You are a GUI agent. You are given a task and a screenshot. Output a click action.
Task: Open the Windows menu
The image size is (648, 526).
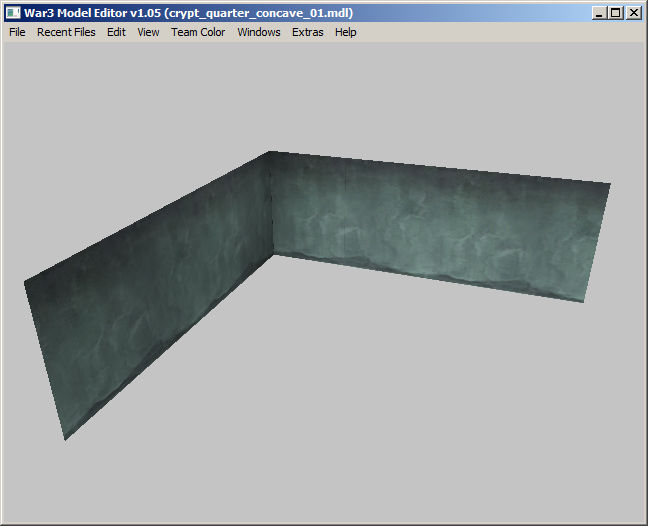[259, 32]
